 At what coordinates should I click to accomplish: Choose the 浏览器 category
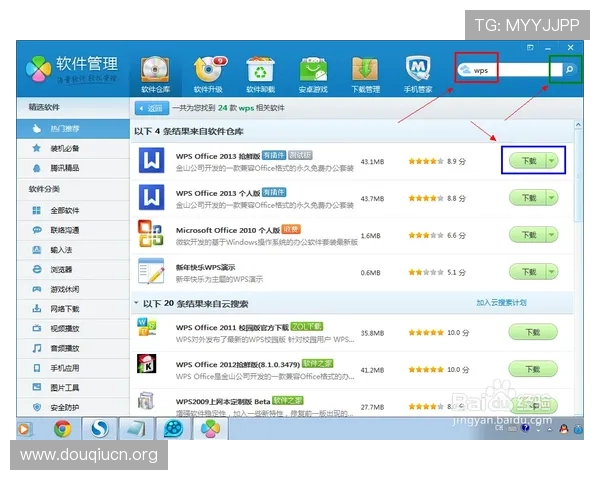pos(61,269)
